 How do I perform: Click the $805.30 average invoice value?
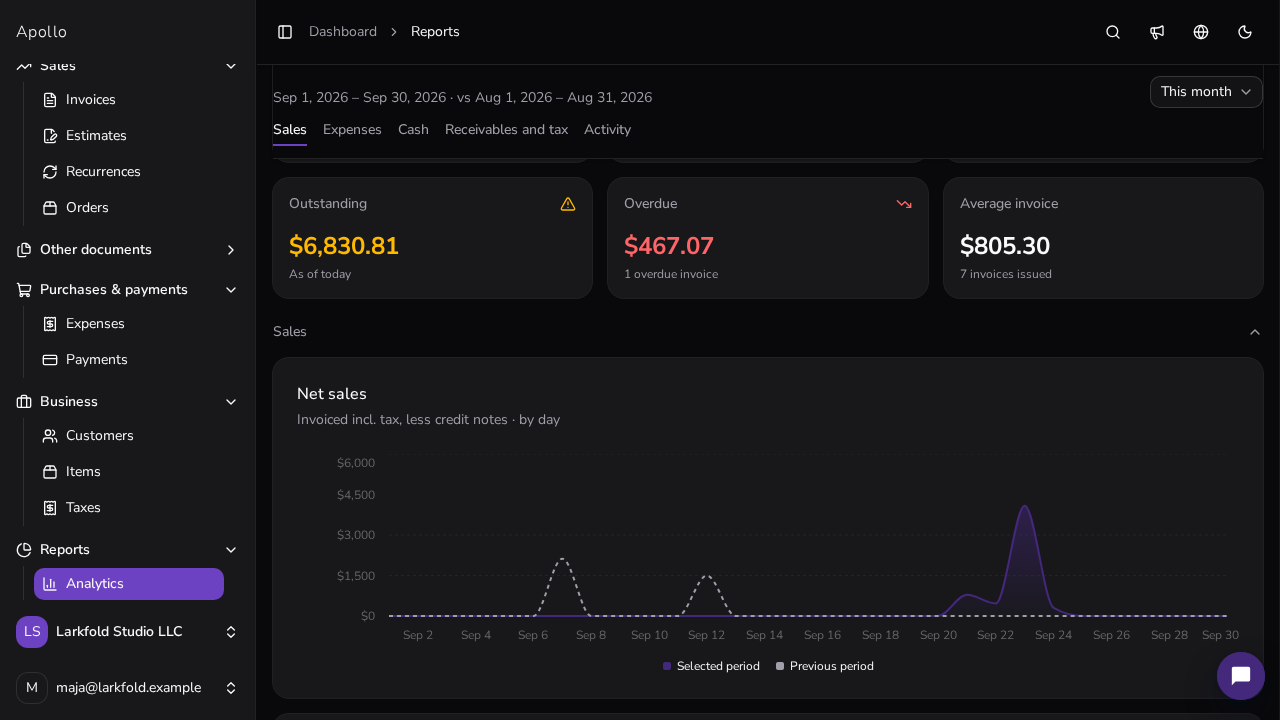[1005, 246]
